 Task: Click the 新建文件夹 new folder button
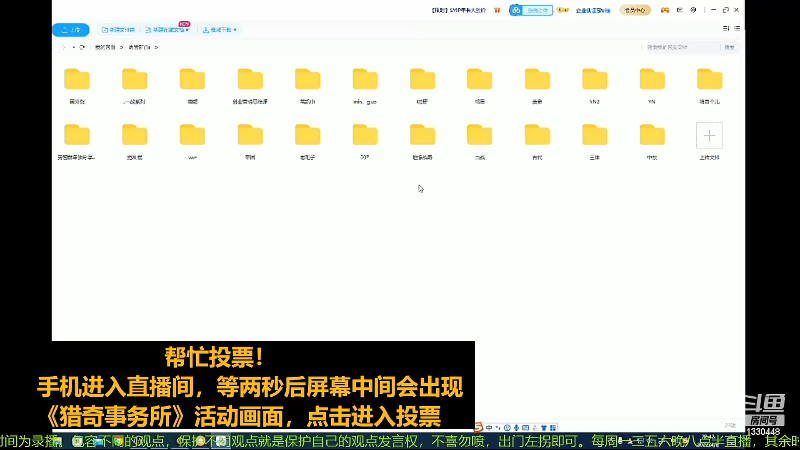coord(118,30)
